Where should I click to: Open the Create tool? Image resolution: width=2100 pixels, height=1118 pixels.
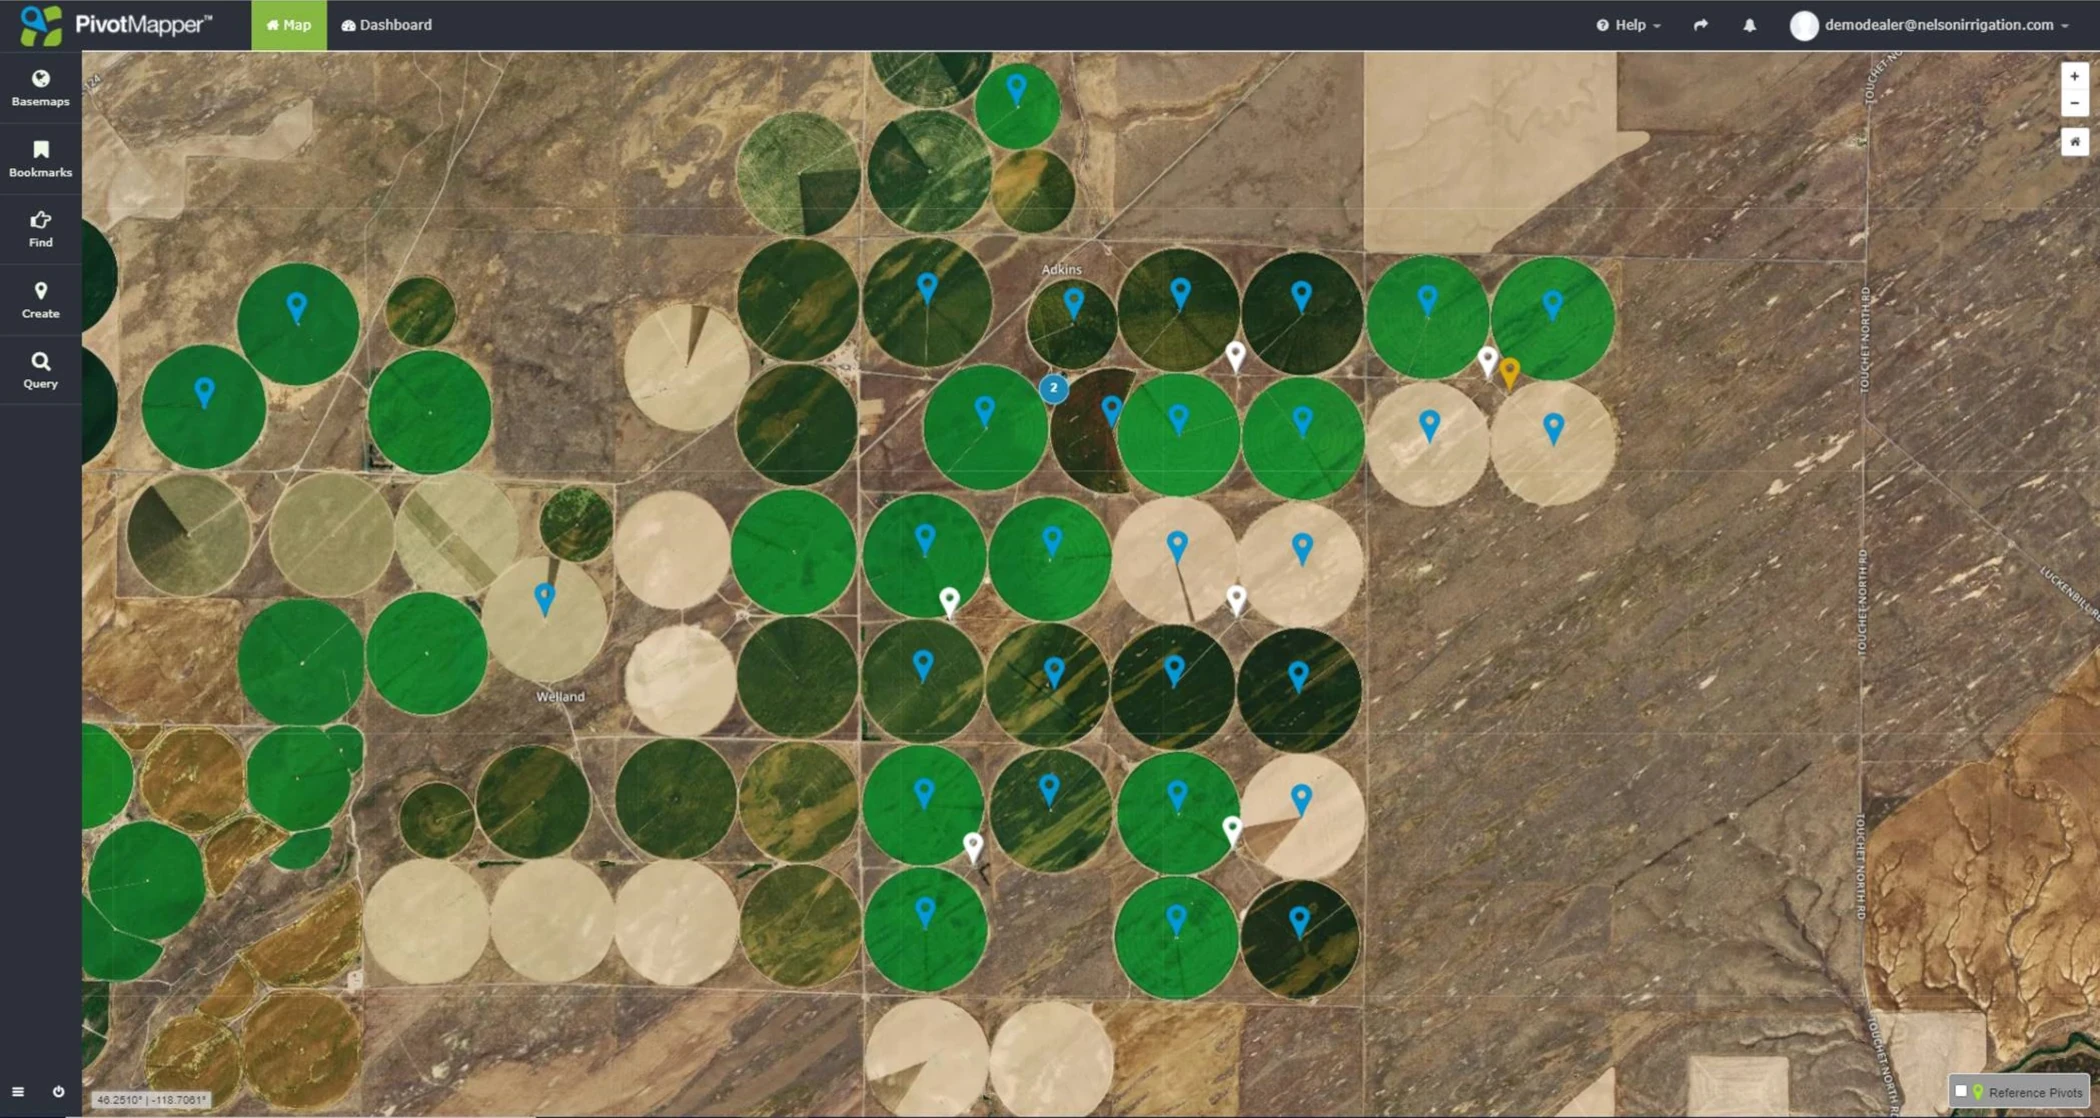pos(40,299)
